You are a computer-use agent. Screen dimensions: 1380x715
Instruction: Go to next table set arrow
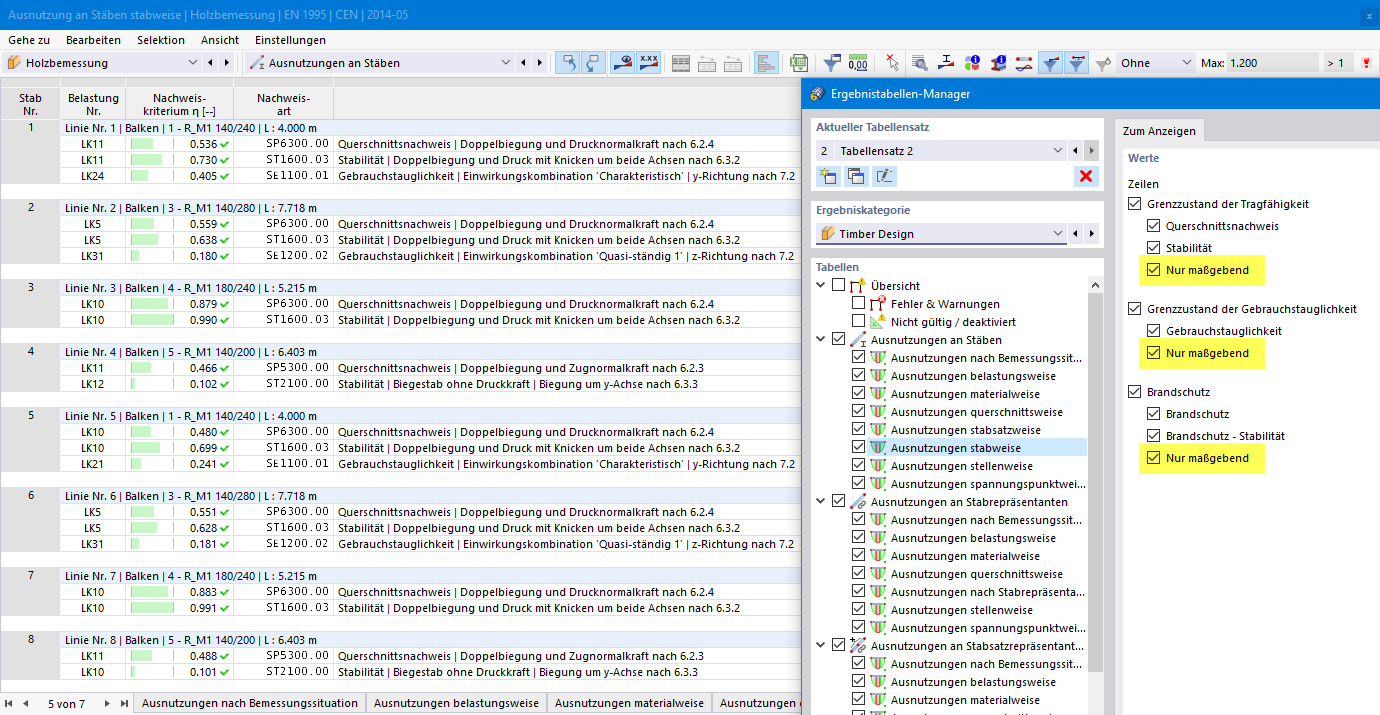(1092, 150)
